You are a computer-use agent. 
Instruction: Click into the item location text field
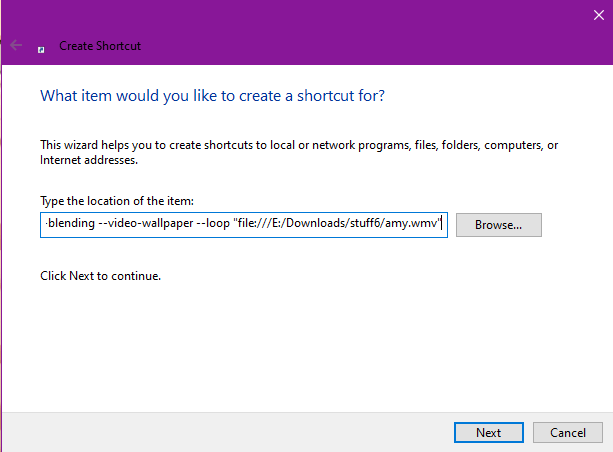(244, 225)
